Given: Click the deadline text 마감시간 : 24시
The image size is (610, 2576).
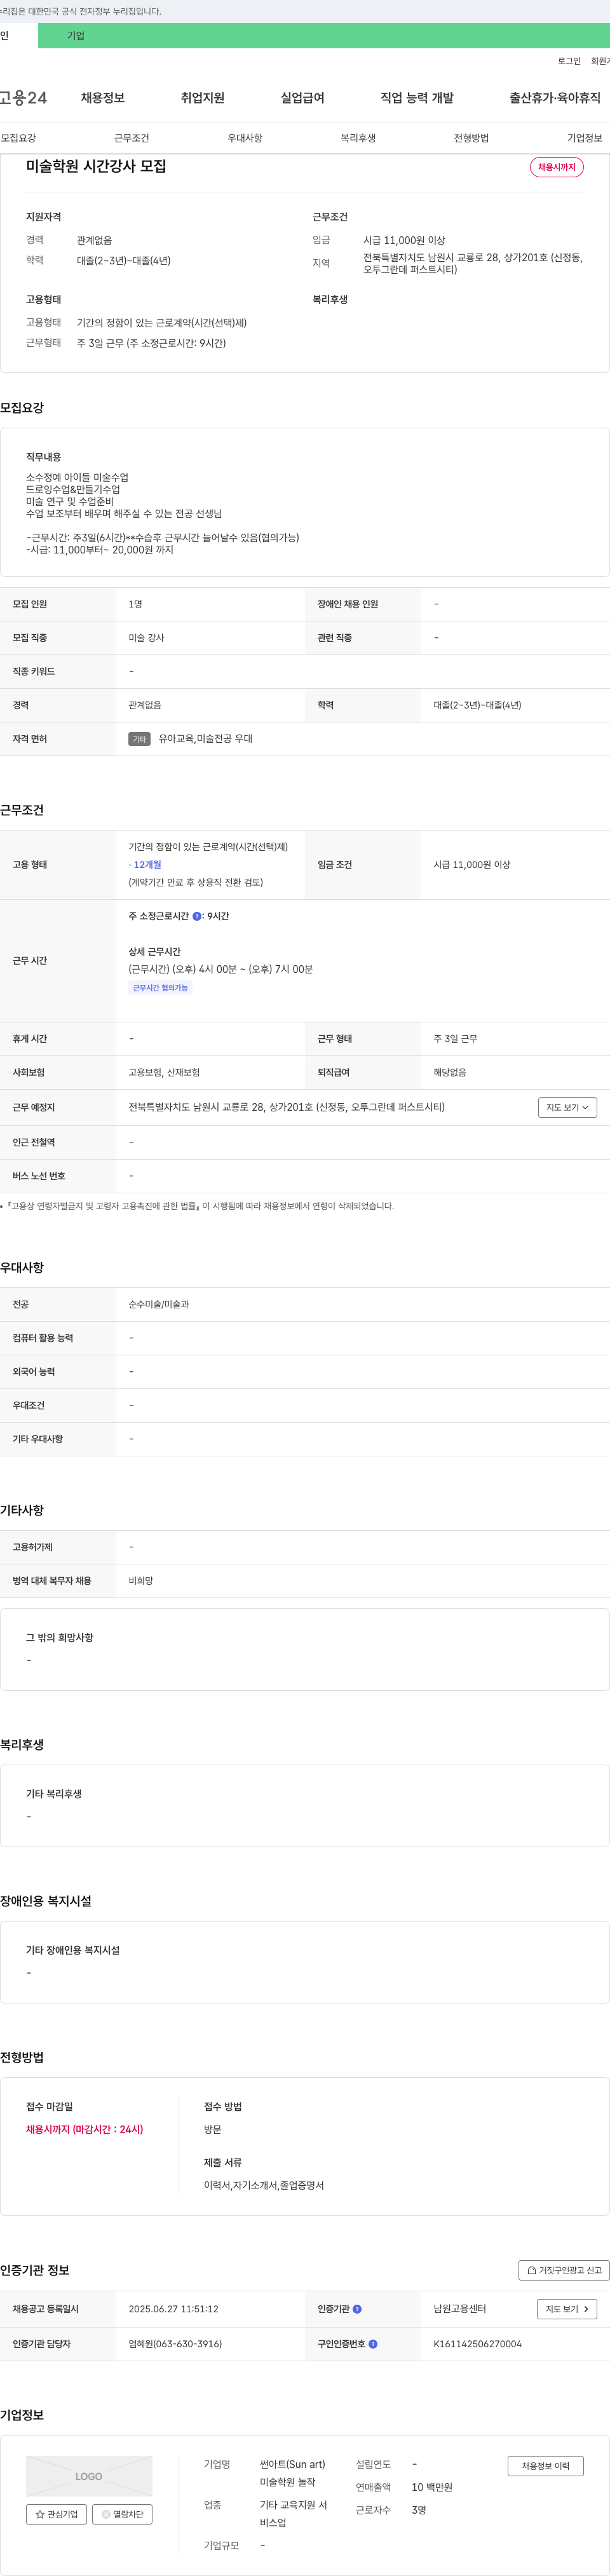Looking at the screenshot, I should click(x=108, y=2129).
